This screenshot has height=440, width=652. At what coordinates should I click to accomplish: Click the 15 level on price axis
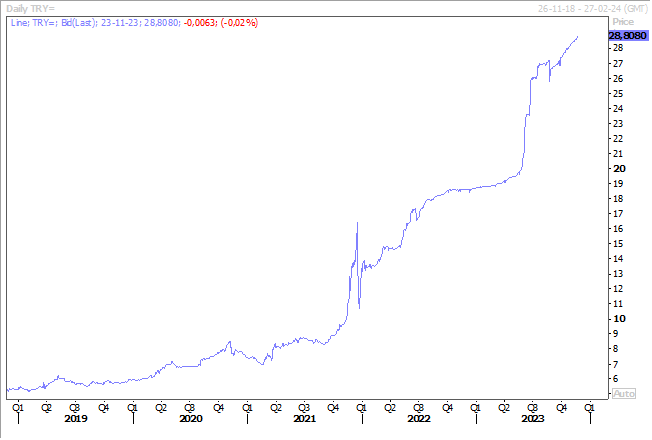click(617, 244)
